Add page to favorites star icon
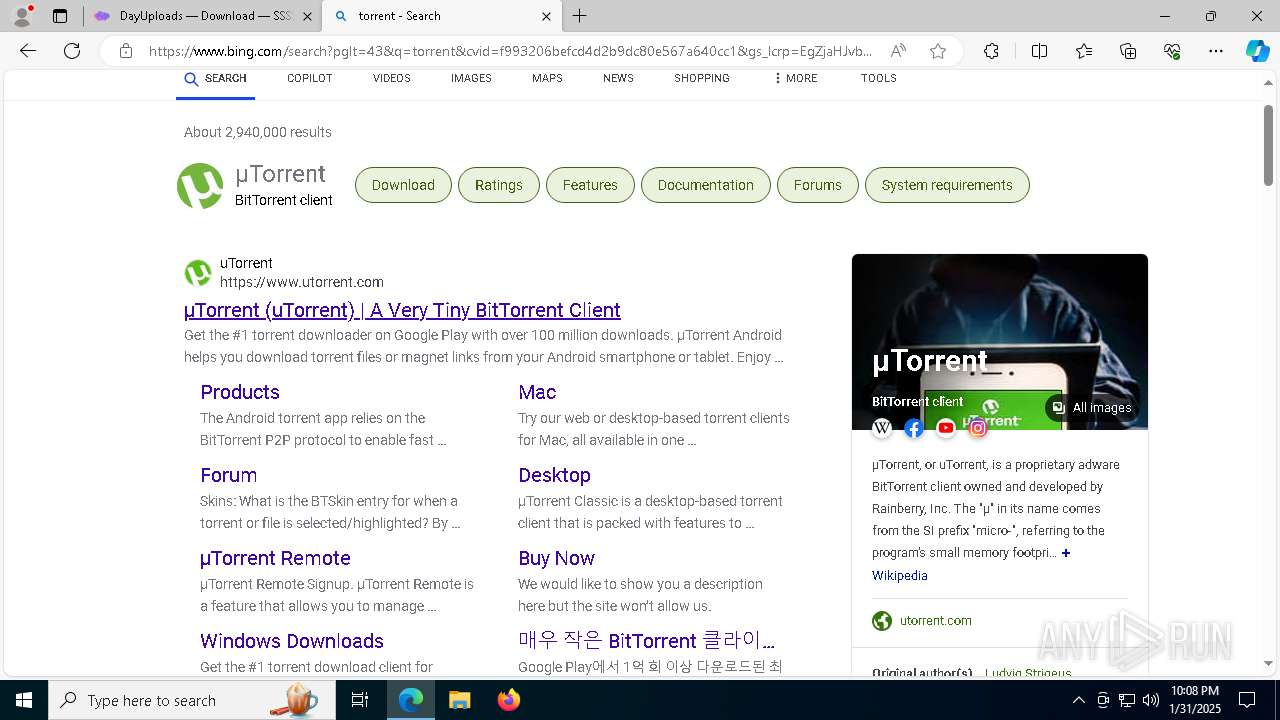The height and width of the screenshot is (720, 1280). tap(938, 51)
